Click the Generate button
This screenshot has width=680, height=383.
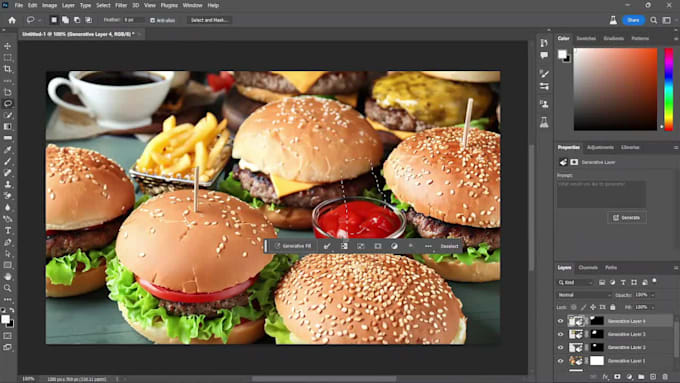(x=627, y=217)
